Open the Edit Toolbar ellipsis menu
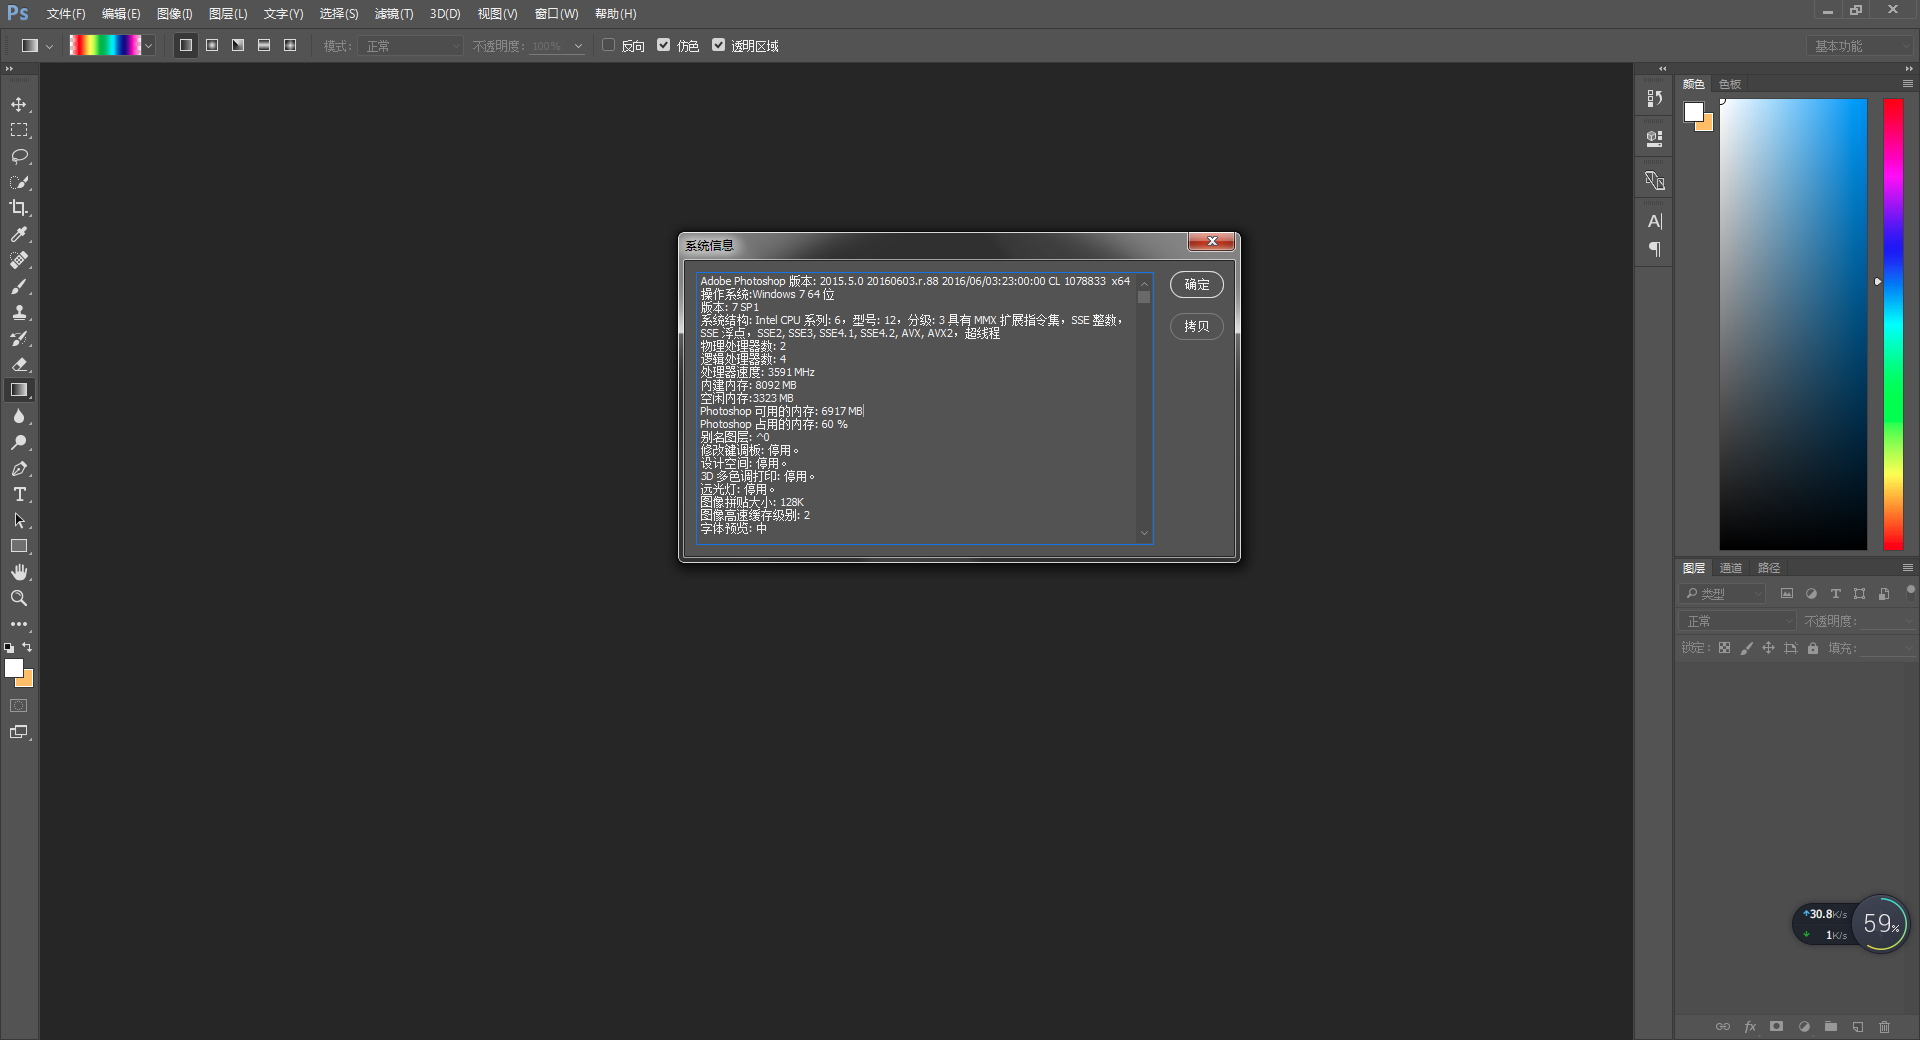1920x1040 pixels. tap(19, 624)
